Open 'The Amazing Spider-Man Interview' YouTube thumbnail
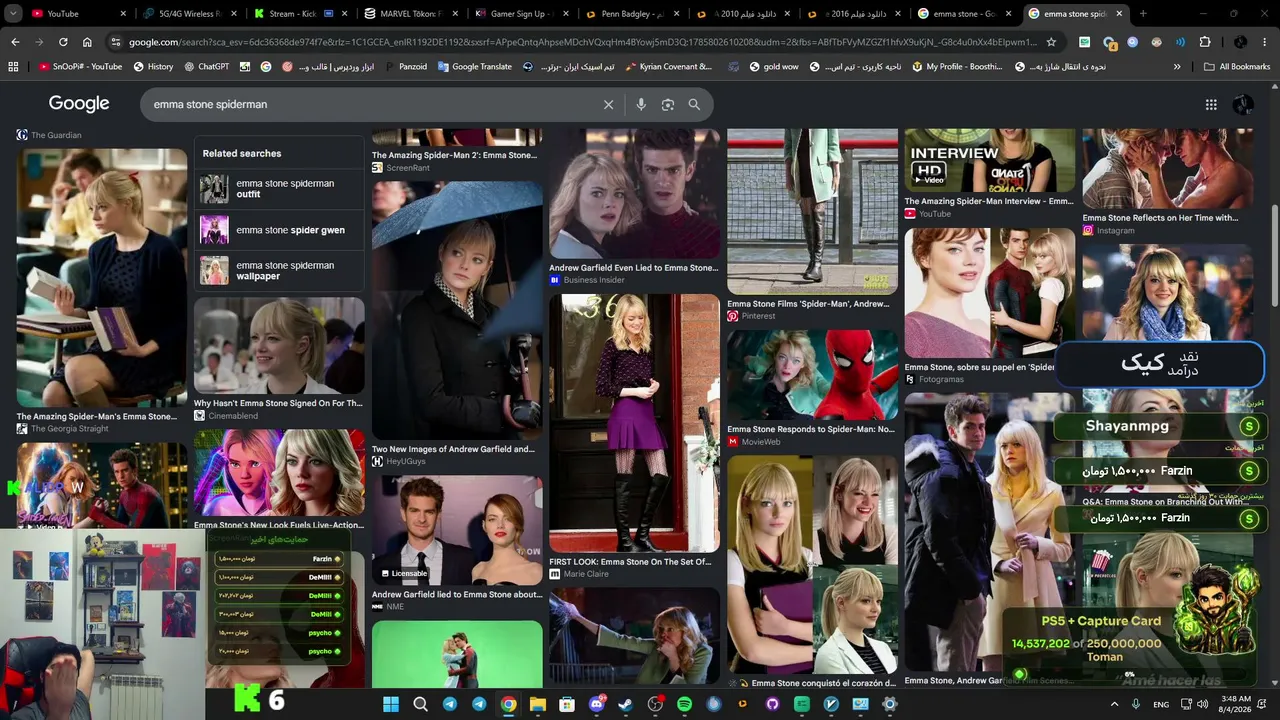1280x720 pixels. coord(990,161)
